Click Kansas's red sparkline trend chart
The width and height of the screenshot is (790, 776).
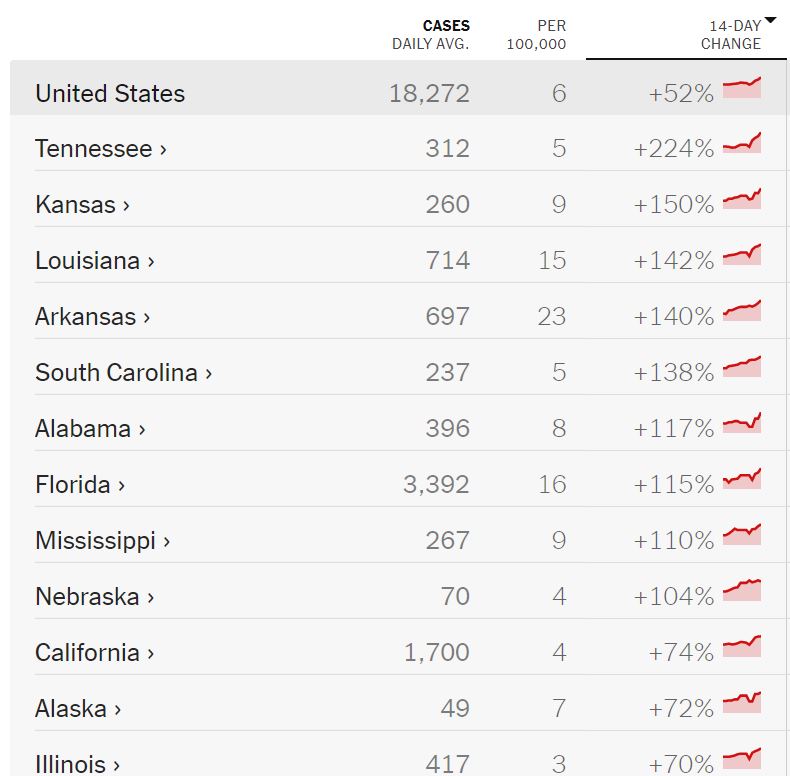(x=742, y=199)
